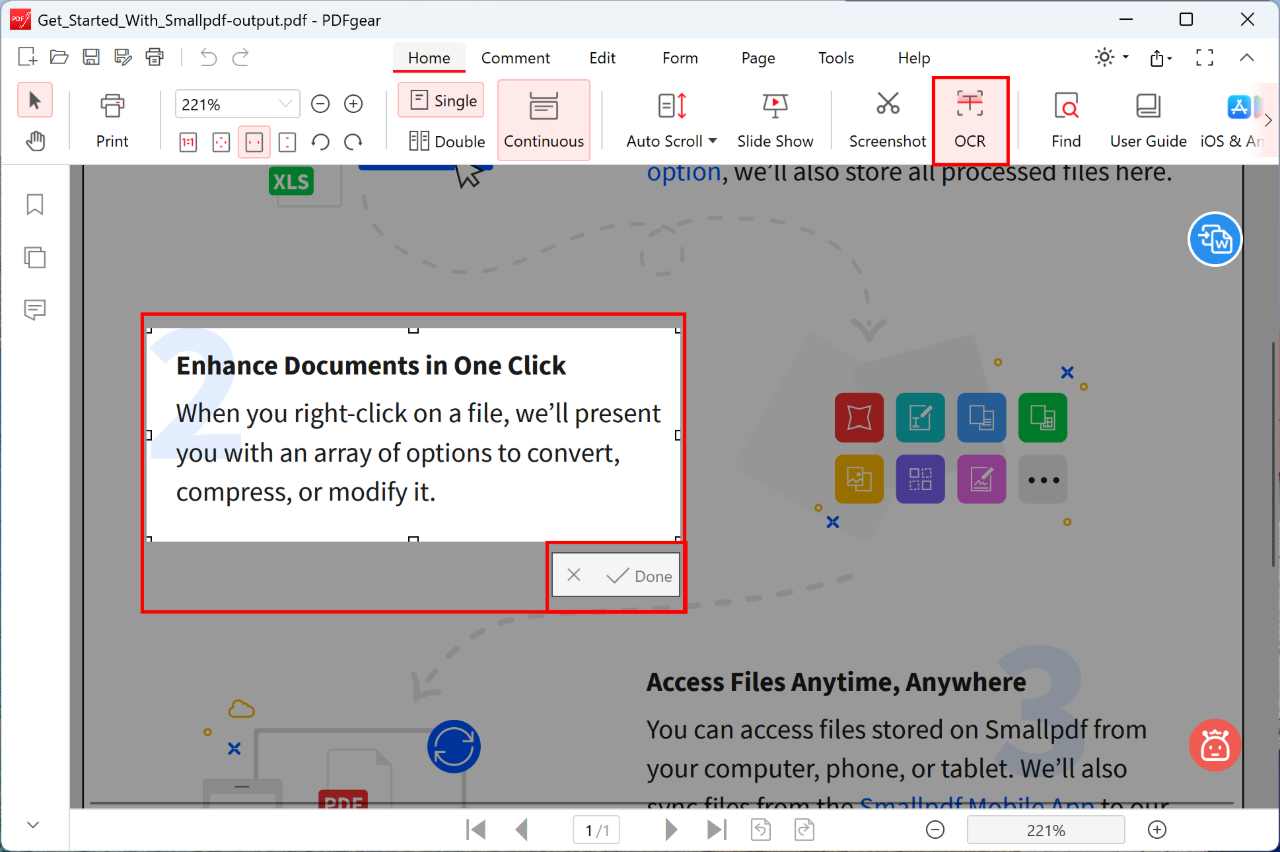The image size is (1280, 852).
Task: Expand the sidebar down-chevron at the bottom left
Action: click(33, 825)
